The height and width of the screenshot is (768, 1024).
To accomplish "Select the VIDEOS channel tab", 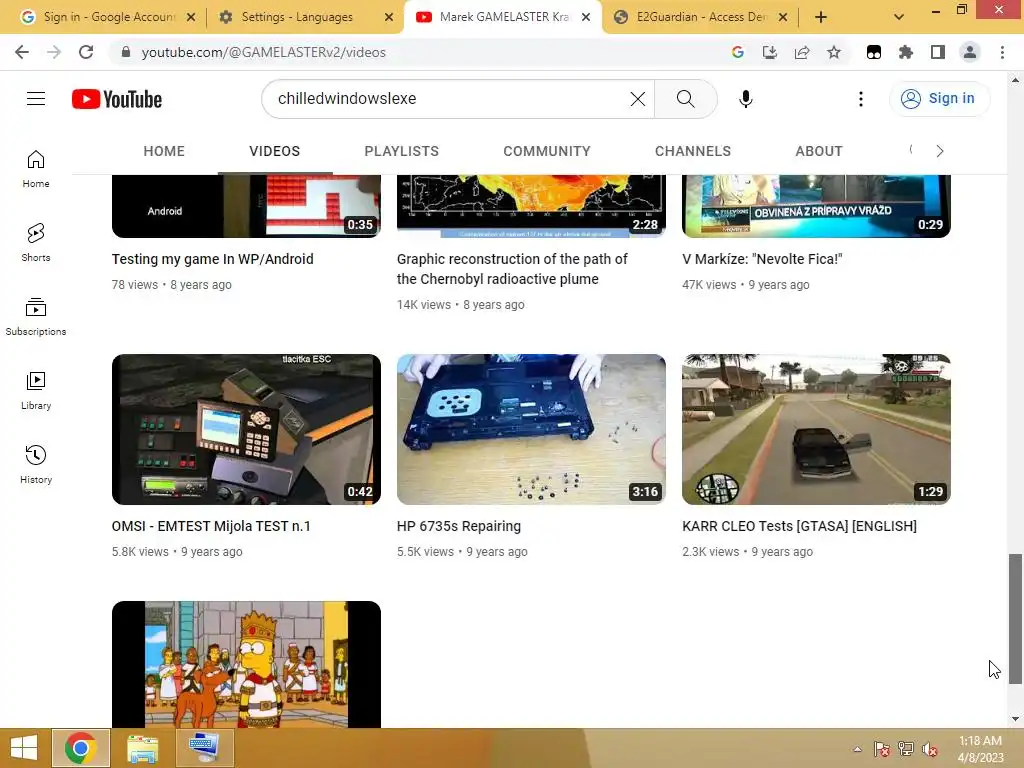I will point(274,151).
